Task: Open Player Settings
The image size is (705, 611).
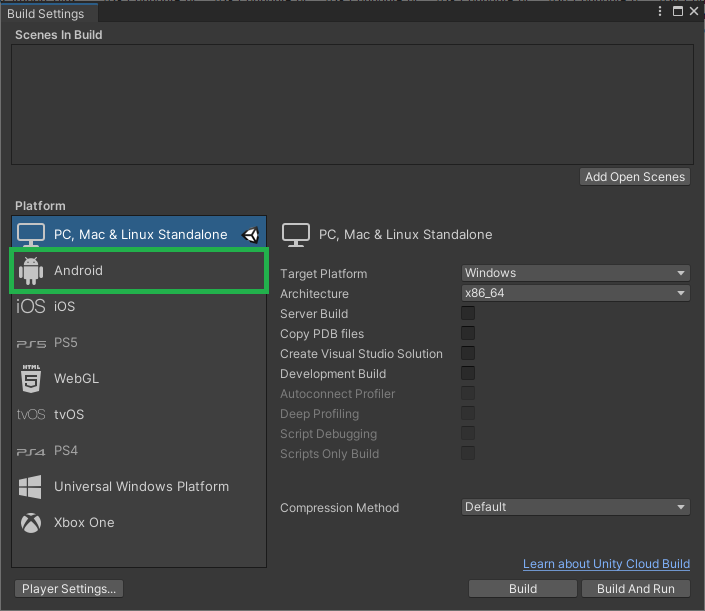Action: click(69, 589)
